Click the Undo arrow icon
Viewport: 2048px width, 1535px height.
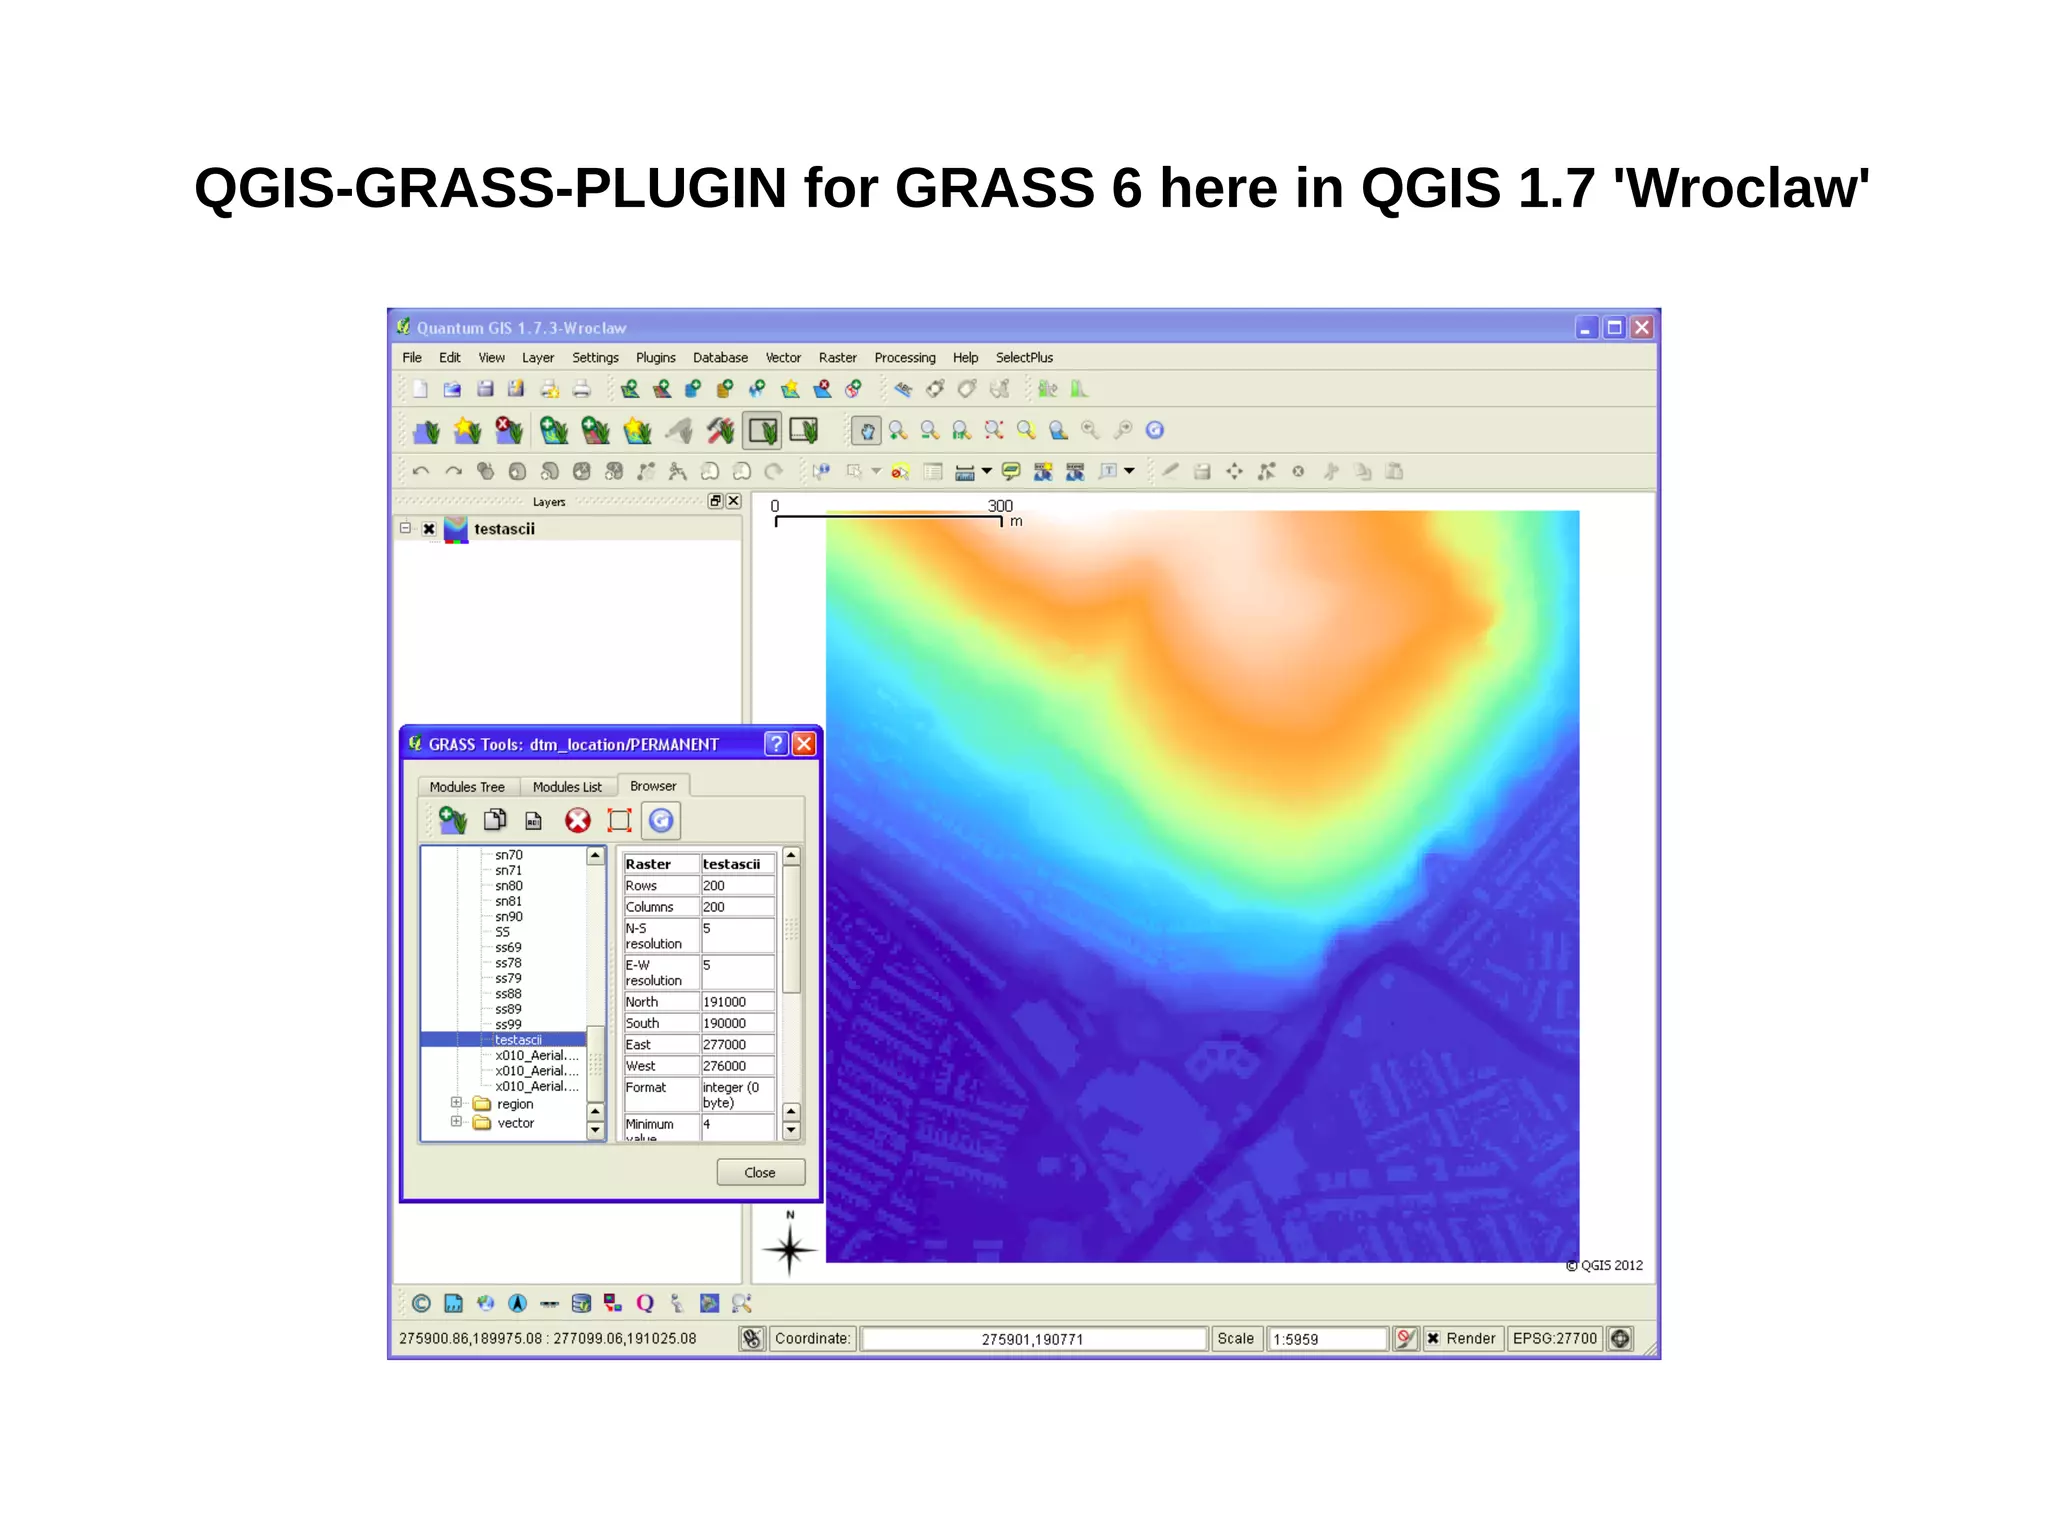[421, 471]
